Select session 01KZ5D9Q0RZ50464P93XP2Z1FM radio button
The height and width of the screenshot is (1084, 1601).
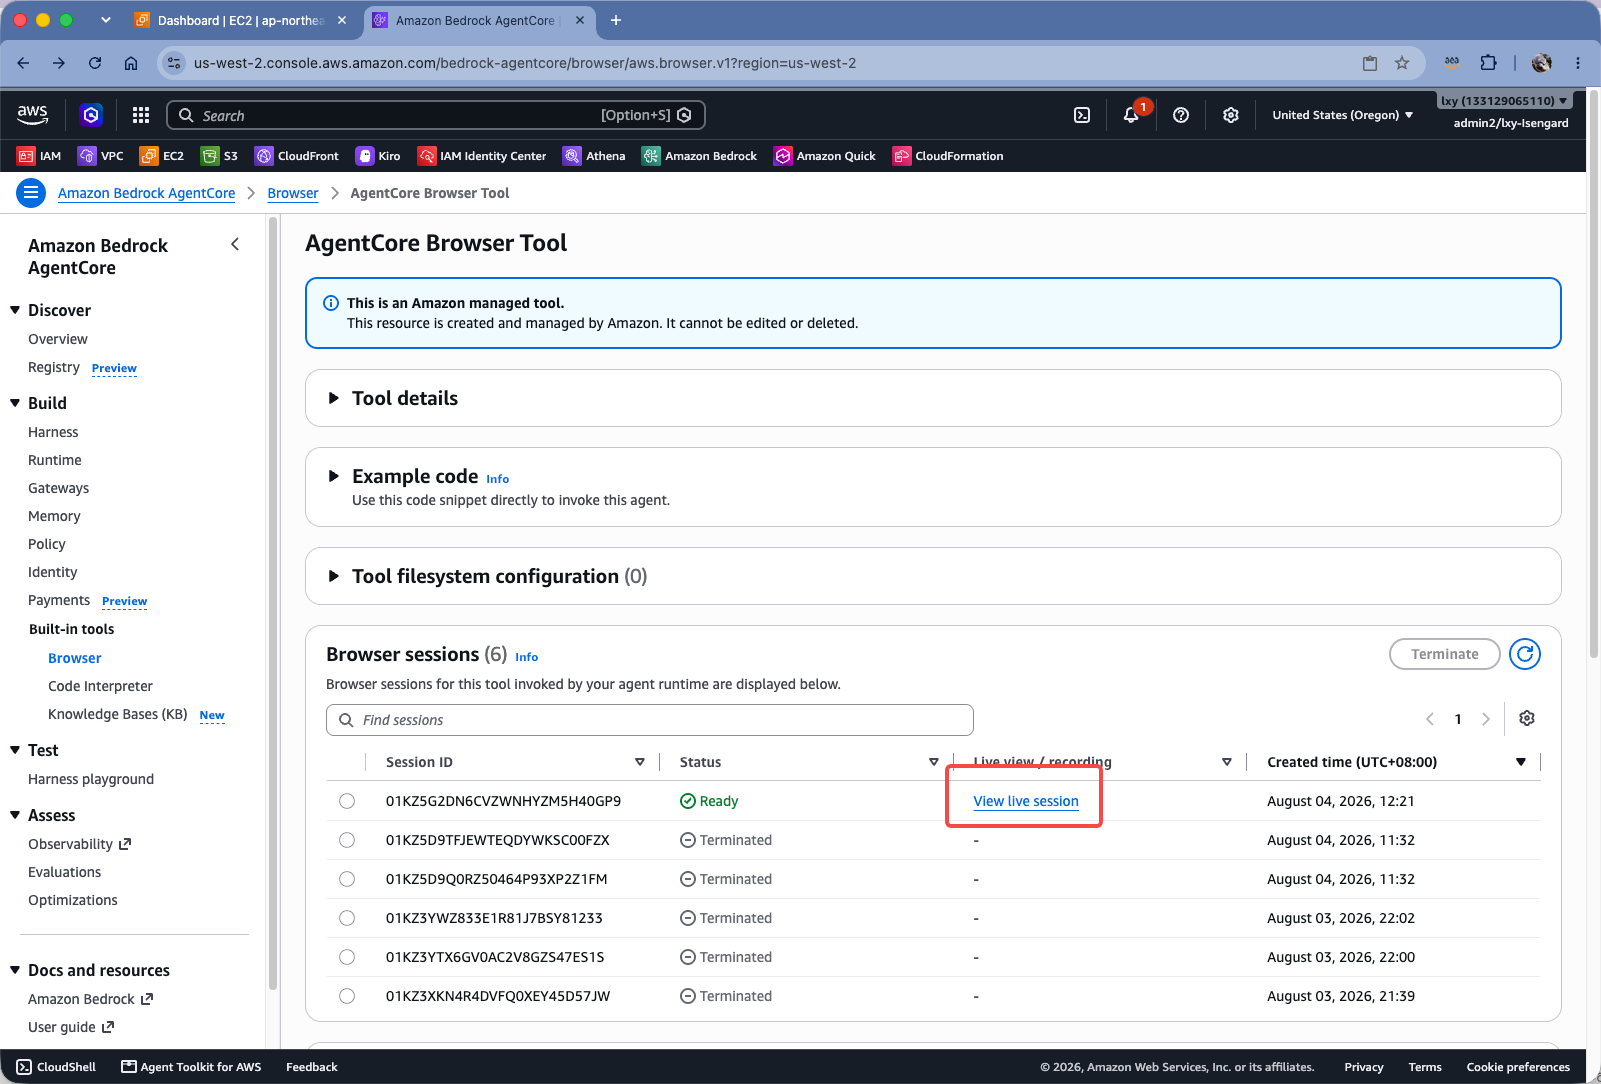(x=347, y=879)
